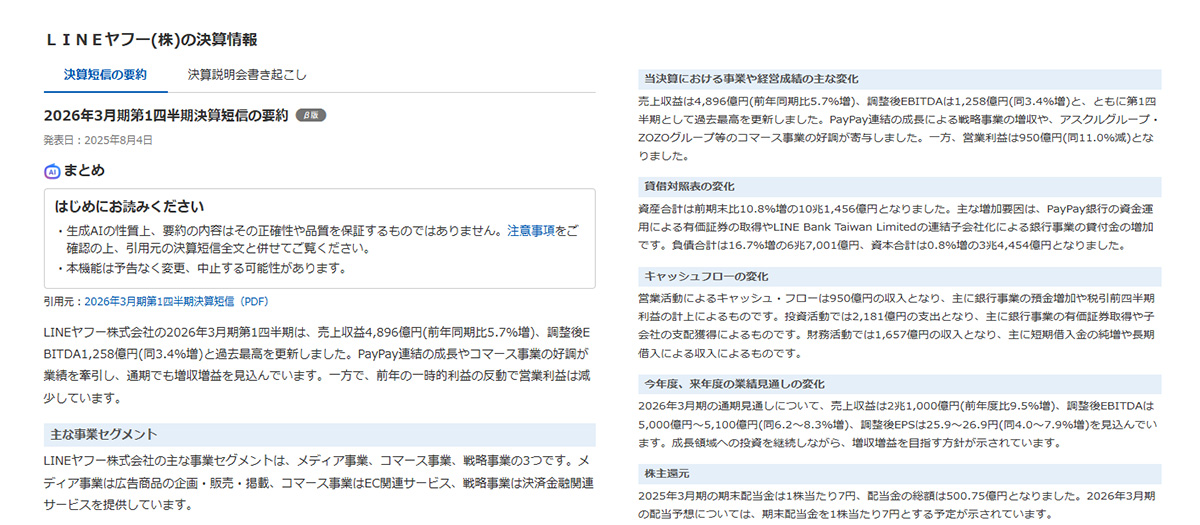
Task: Click the まとめ heading
Action: pos(84,171)
